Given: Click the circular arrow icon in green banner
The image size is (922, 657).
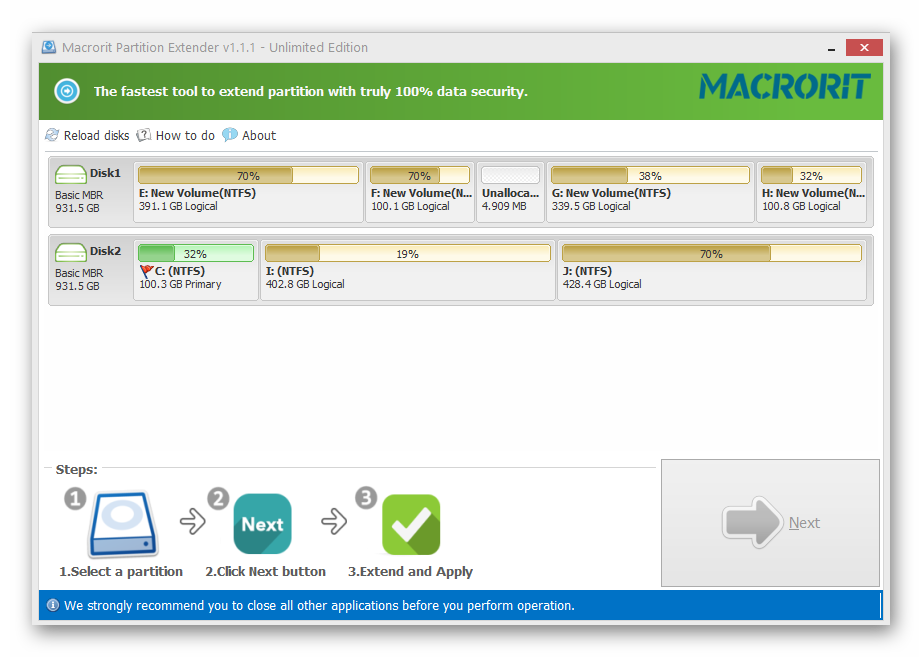Looking at the screenshot, I should click(x=67, y=91).
